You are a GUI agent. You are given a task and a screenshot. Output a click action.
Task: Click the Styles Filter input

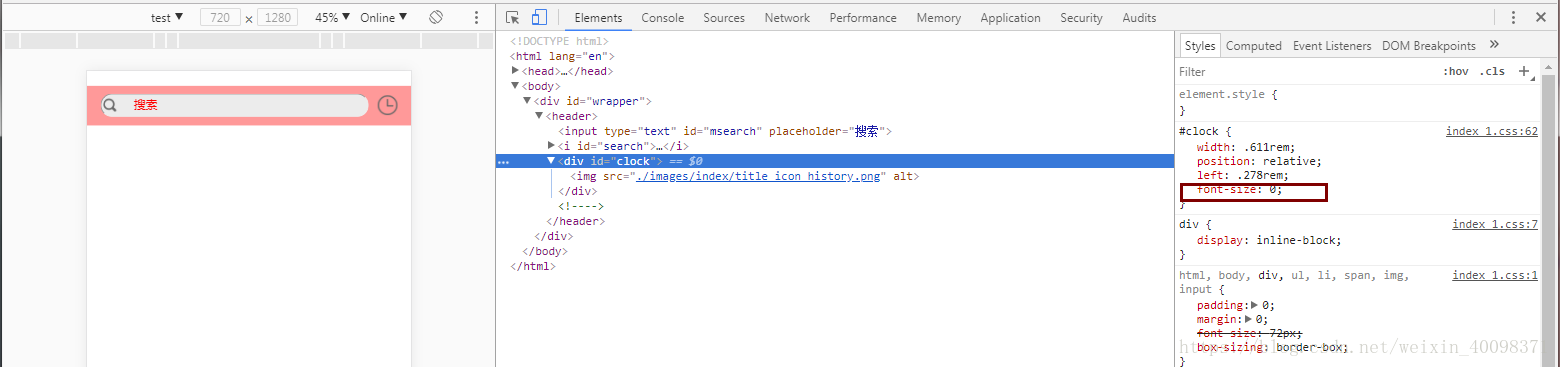pyautogui.click(x=1305, y=72)
